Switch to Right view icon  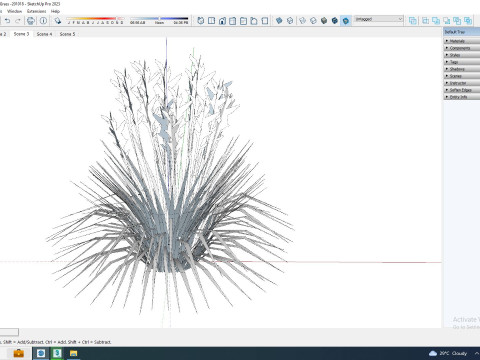[x=233, y=21]
